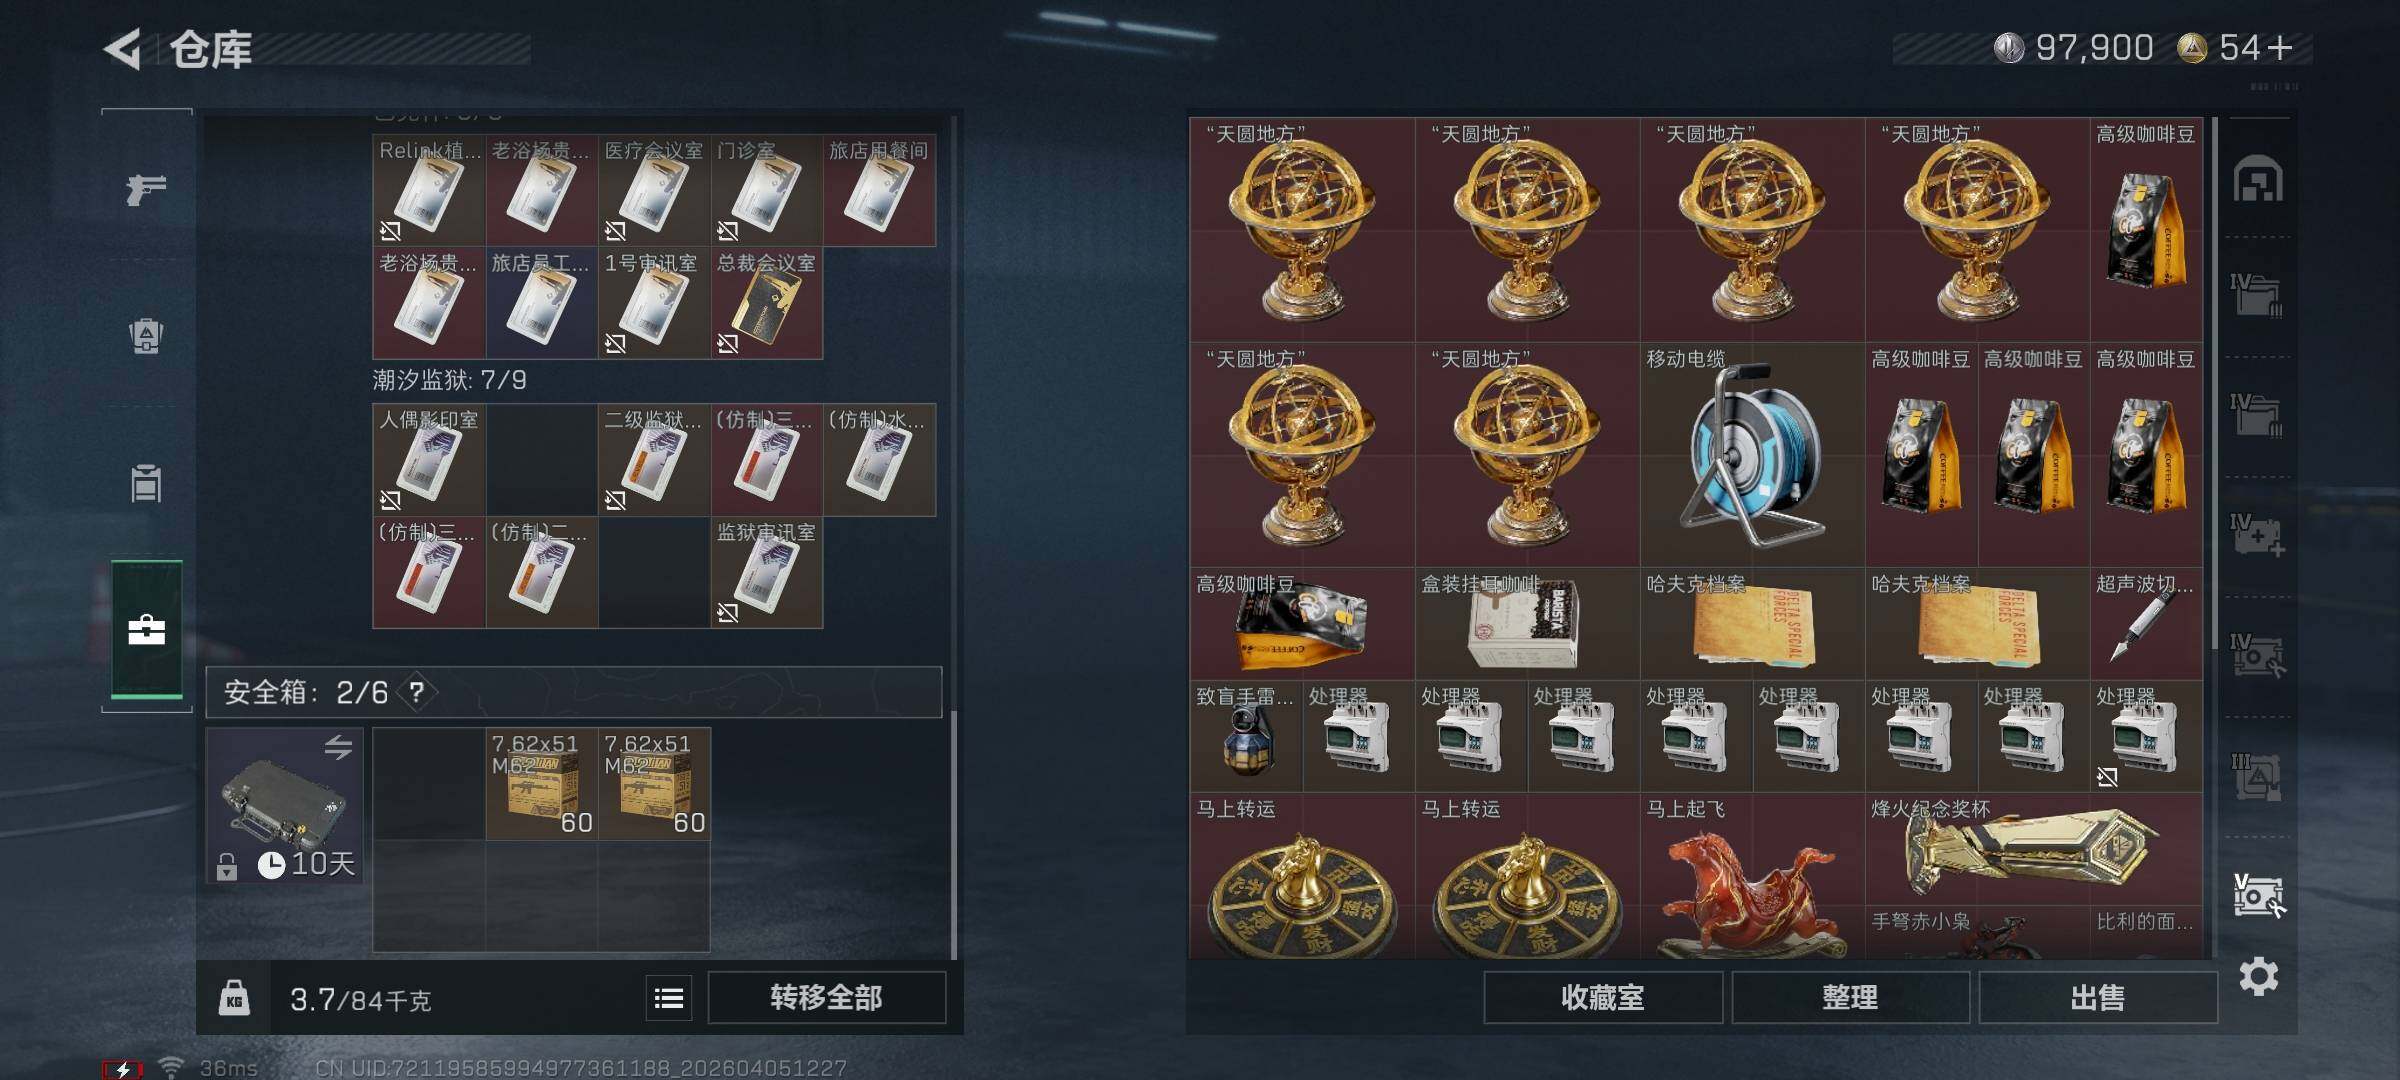The width and height of the screenshot is (2400, 1080).
Task: Swap the safe box via arrows icon
Action: click(338, 747)
